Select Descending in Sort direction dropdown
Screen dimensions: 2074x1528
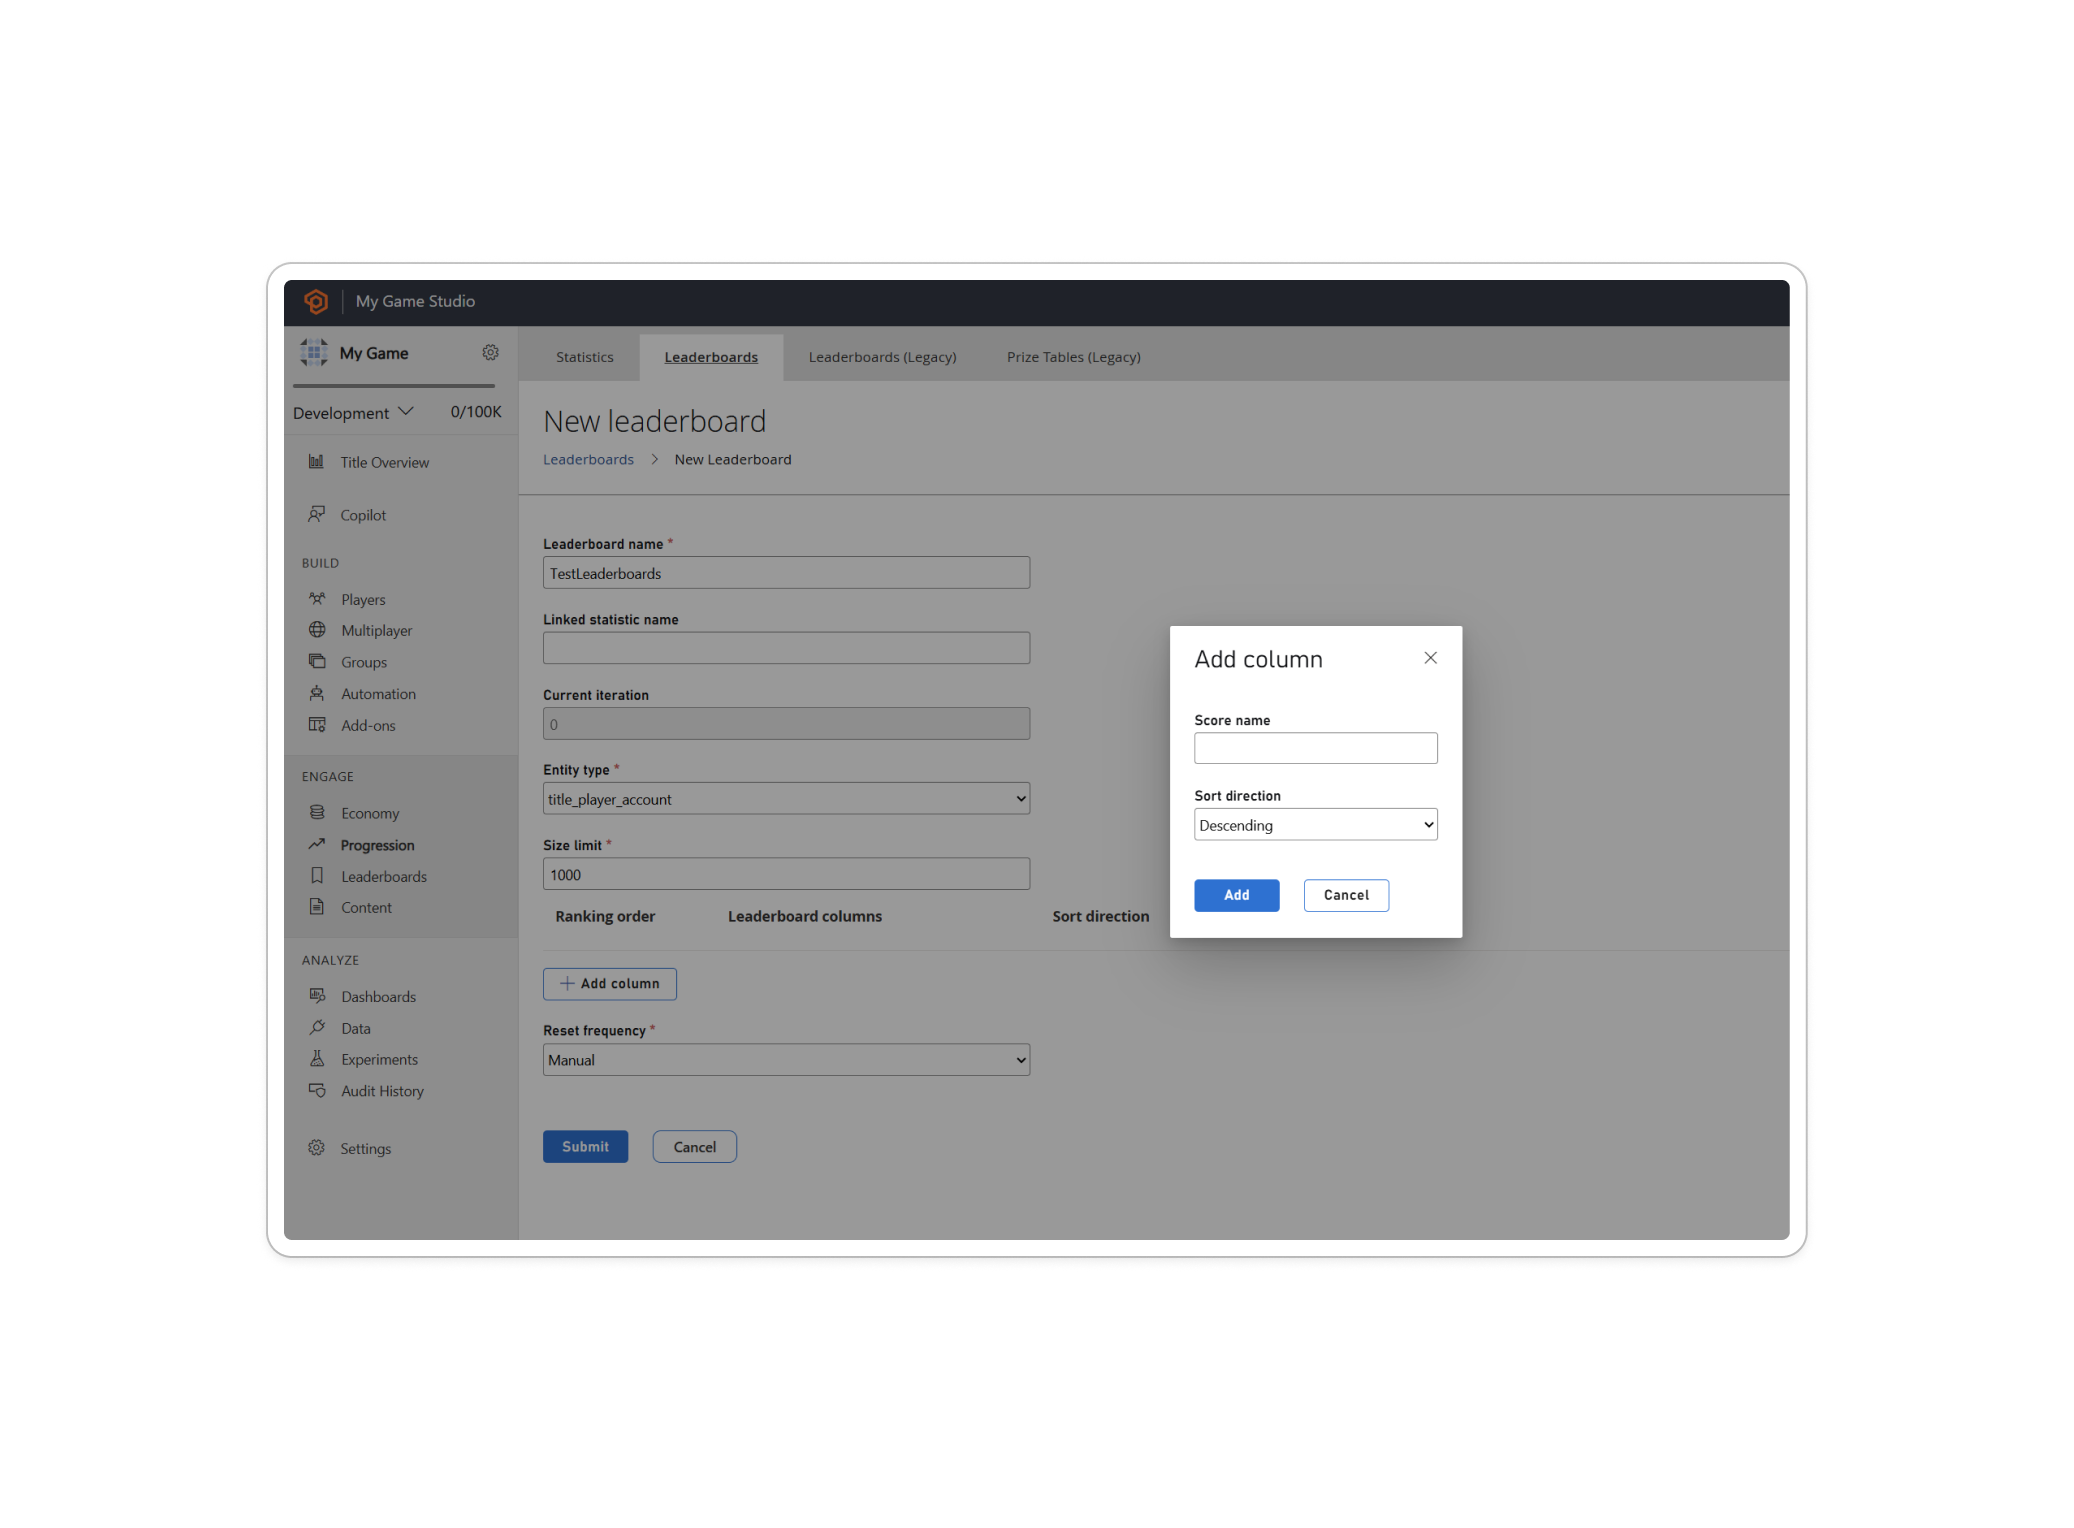coord(1314,823)
